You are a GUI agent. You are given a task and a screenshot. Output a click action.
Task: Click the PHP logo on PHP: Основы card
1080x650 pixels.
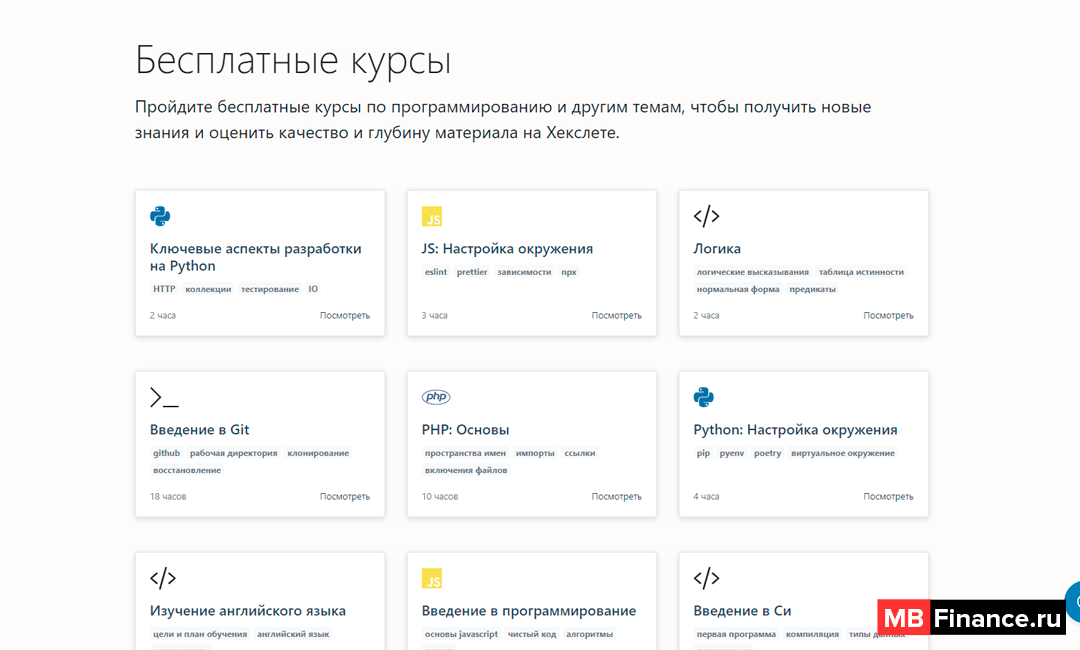pos(436,397)
